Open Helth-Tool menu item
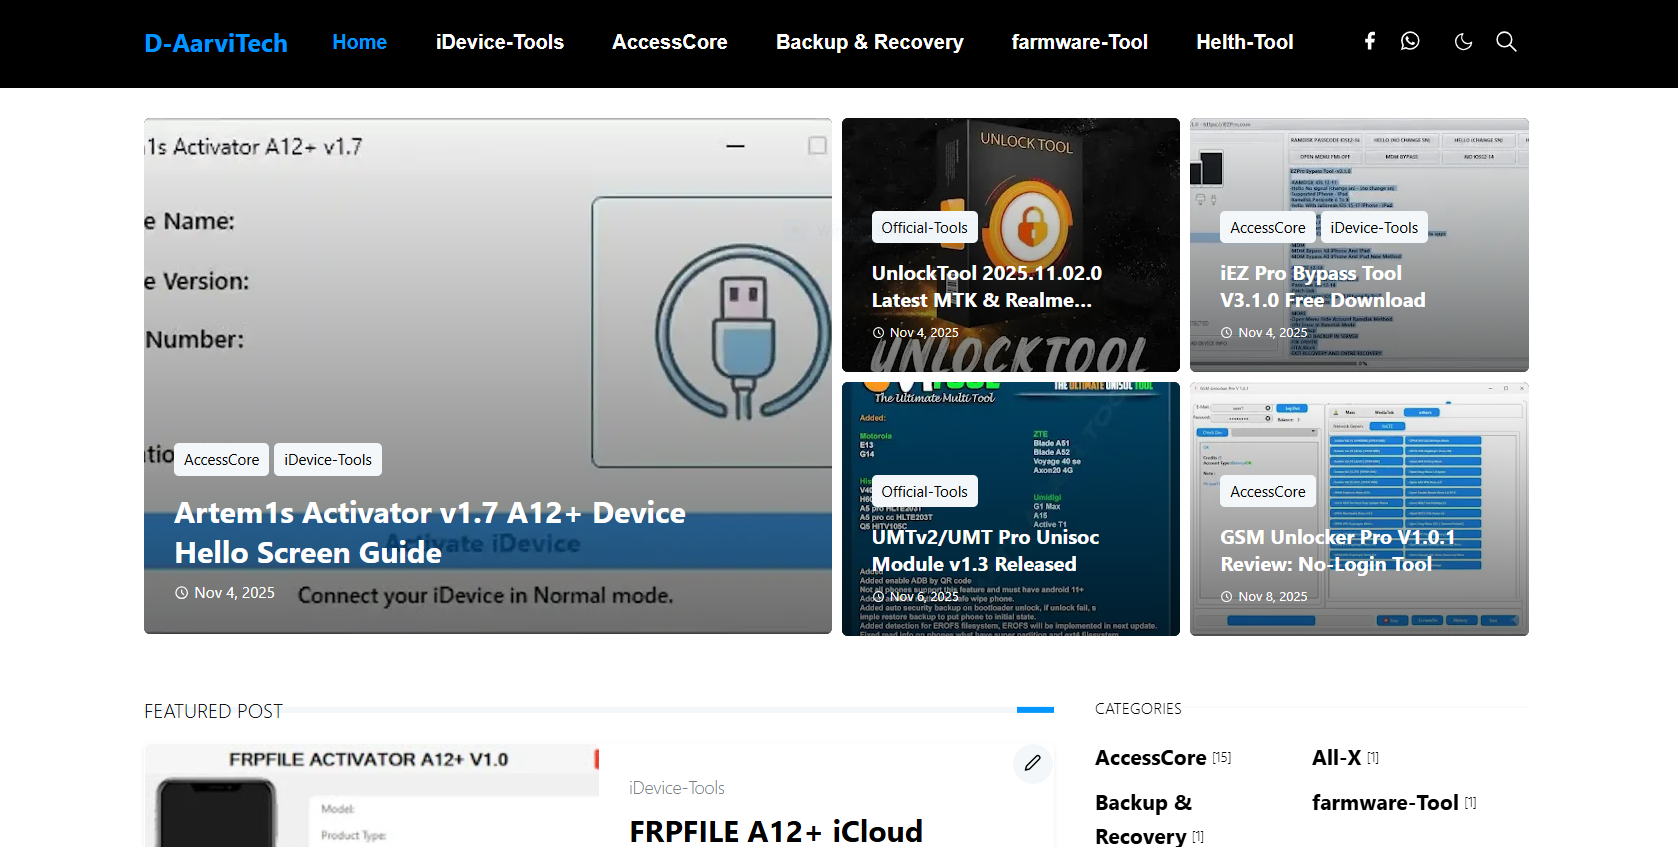Image resolution: width=1678 pixels, height=847 pixels. [x=1245, y=42]
